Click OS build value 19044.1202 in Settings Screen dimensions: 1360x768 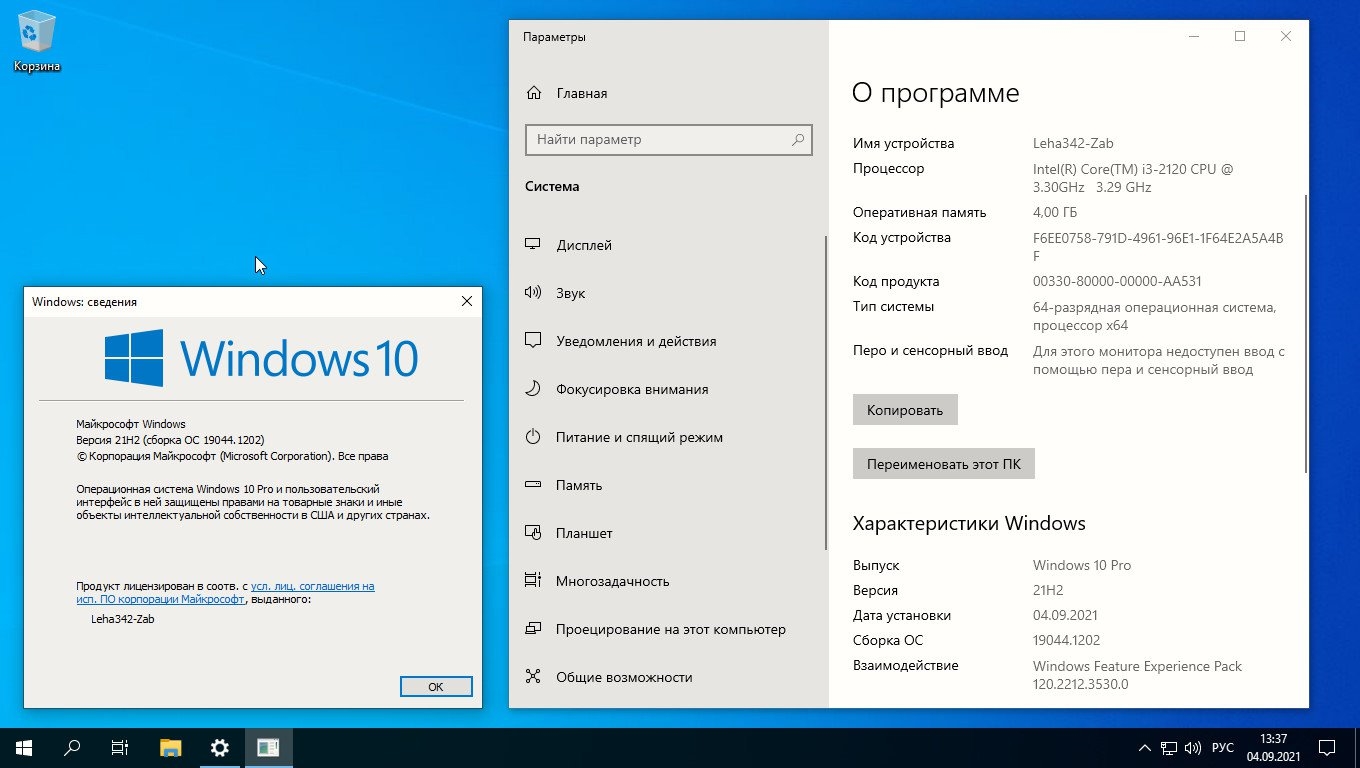coord(1067,640)
